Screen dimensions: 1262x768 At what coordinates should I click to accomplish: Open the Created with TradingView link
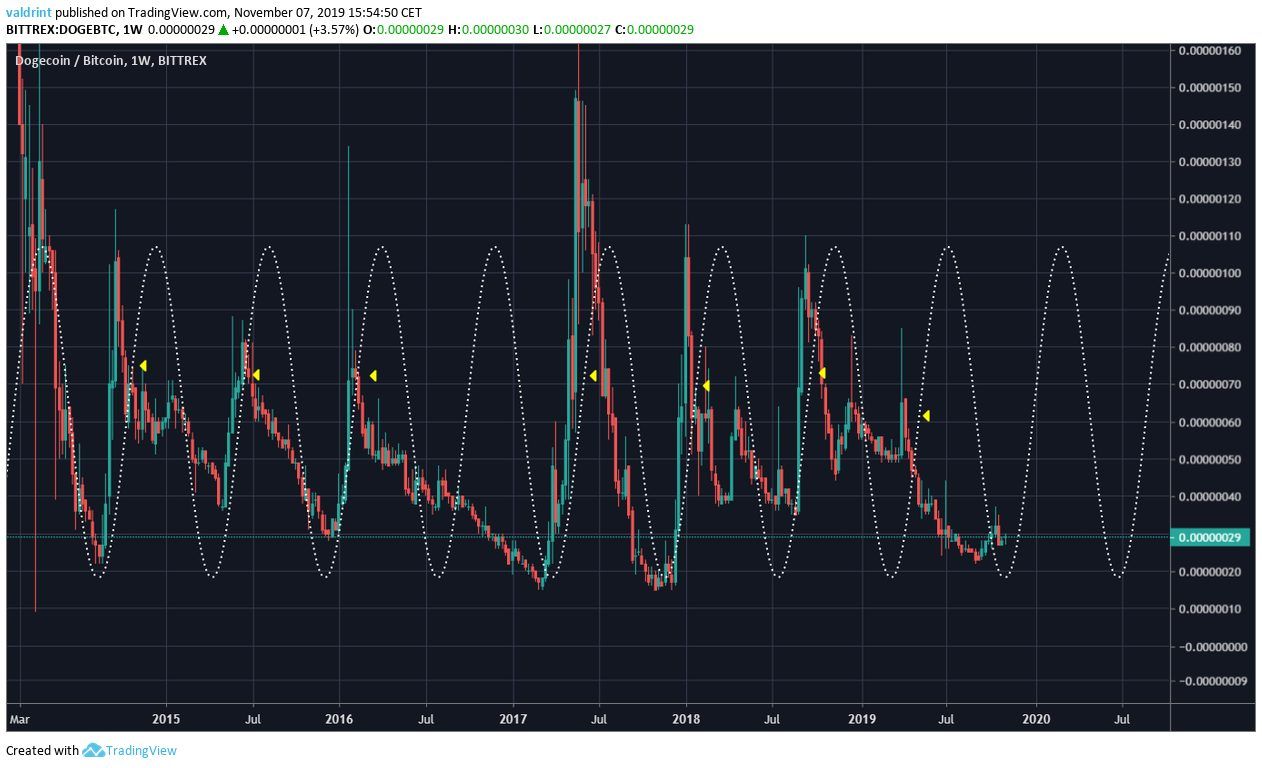click(x=143, y=750)
